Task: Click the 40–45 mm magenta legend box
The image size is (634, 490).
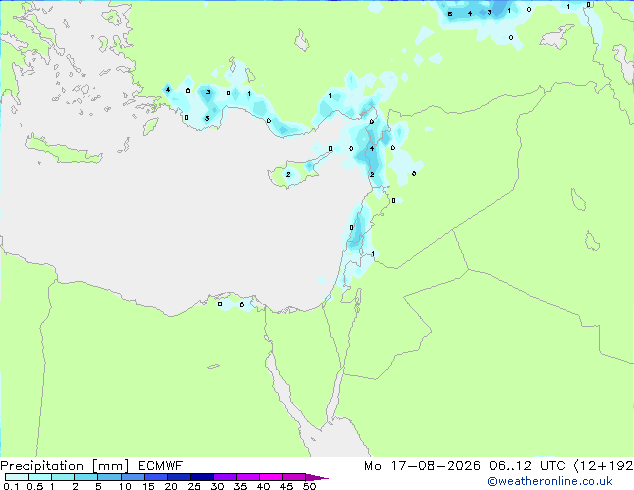Action: click(x=271, y=477)
